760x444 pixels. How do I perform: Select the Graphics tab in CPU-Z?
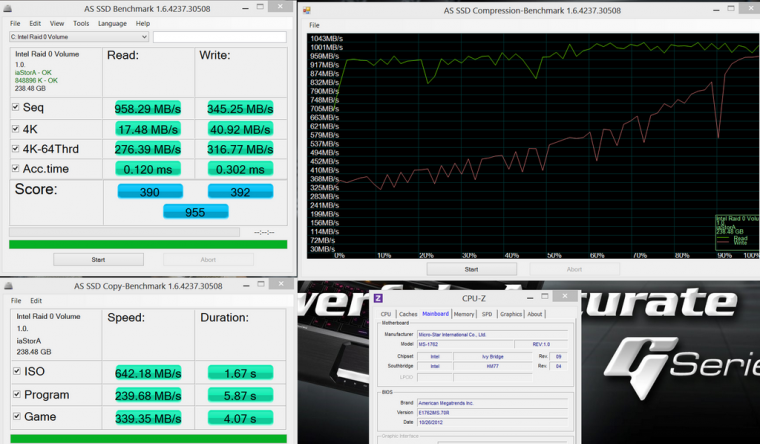(511, 314)
